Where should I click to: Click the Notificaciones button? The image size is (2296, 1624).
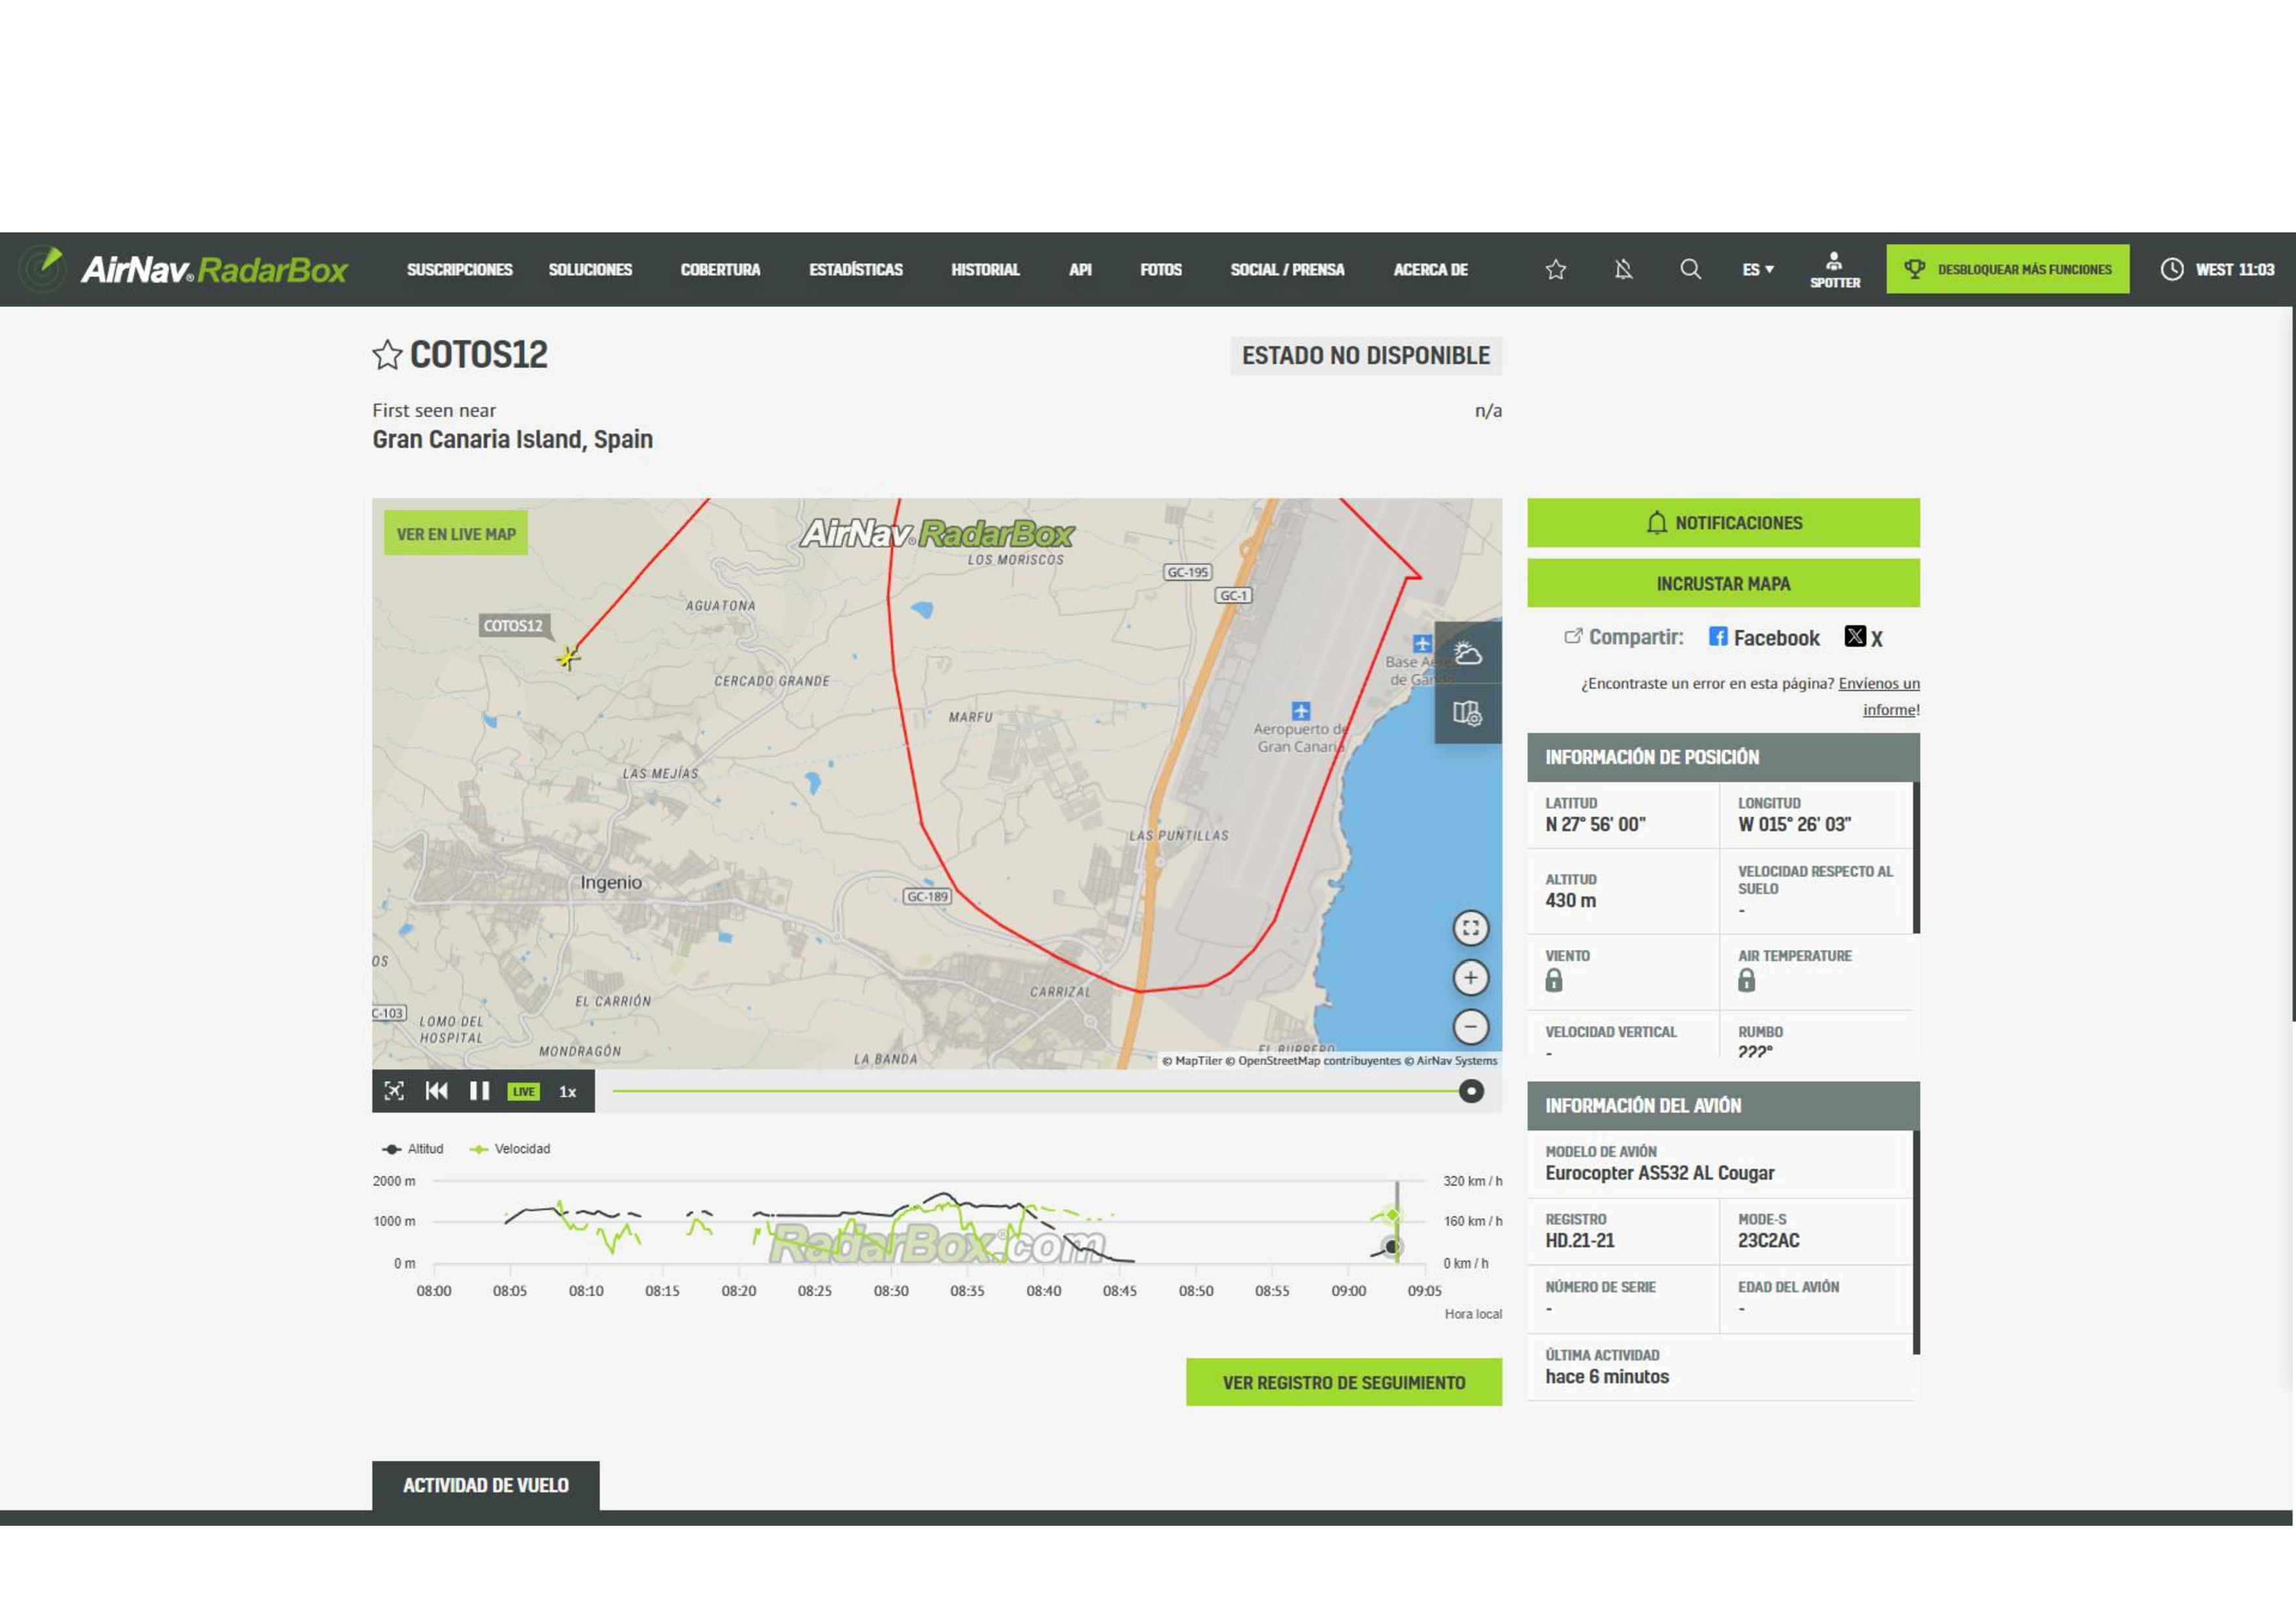[x=1723, y=523]
